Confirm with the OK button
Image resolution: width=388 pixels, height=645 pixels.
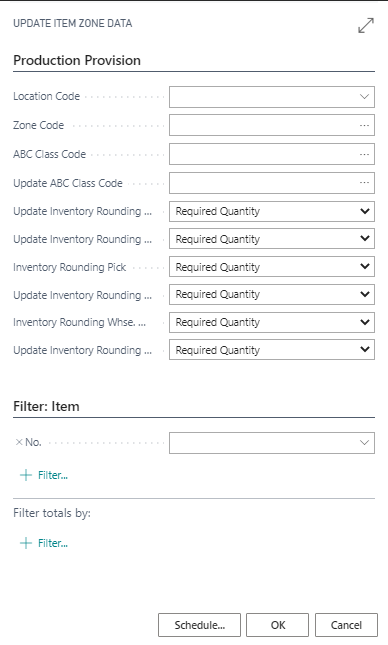click(277, 625)
